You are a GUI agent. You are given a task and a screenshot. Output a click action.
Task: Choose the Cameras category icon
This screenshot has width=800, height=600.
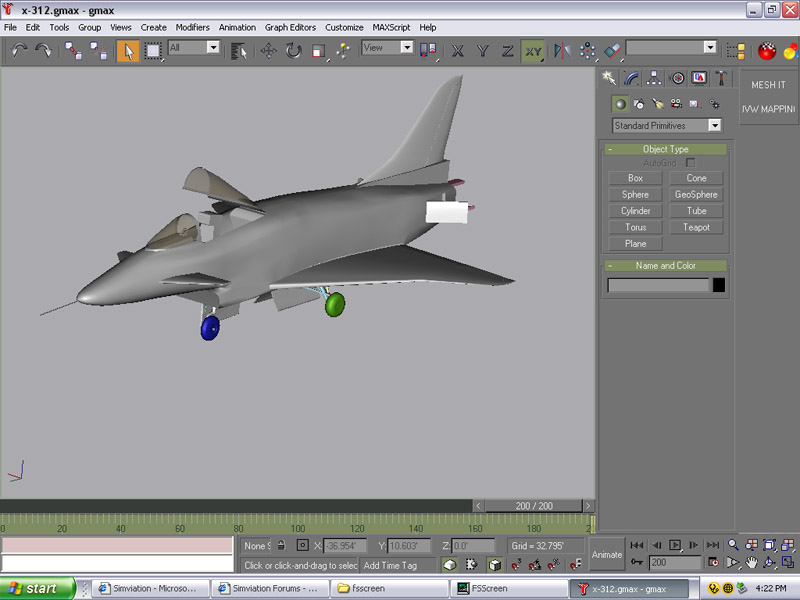pos(676,104)
